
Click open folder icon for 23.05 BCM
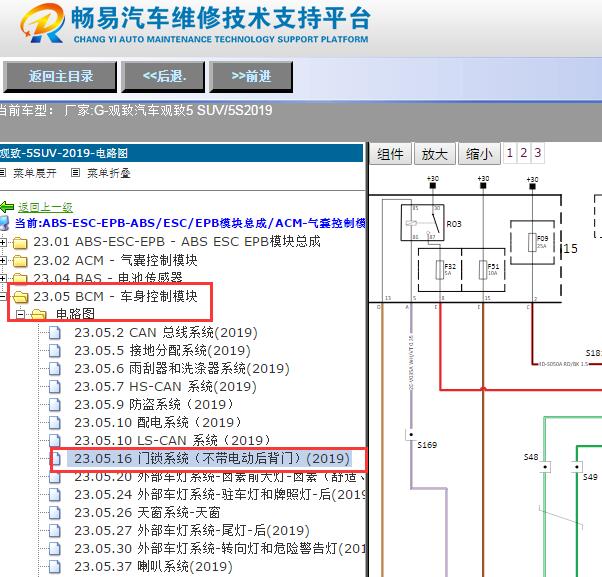20,296
